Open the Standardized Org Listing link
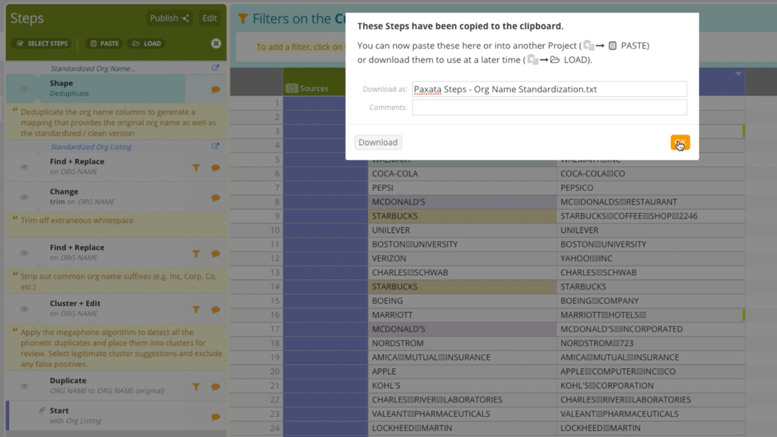This screenshot has height=437, width=777. (91, 147)
